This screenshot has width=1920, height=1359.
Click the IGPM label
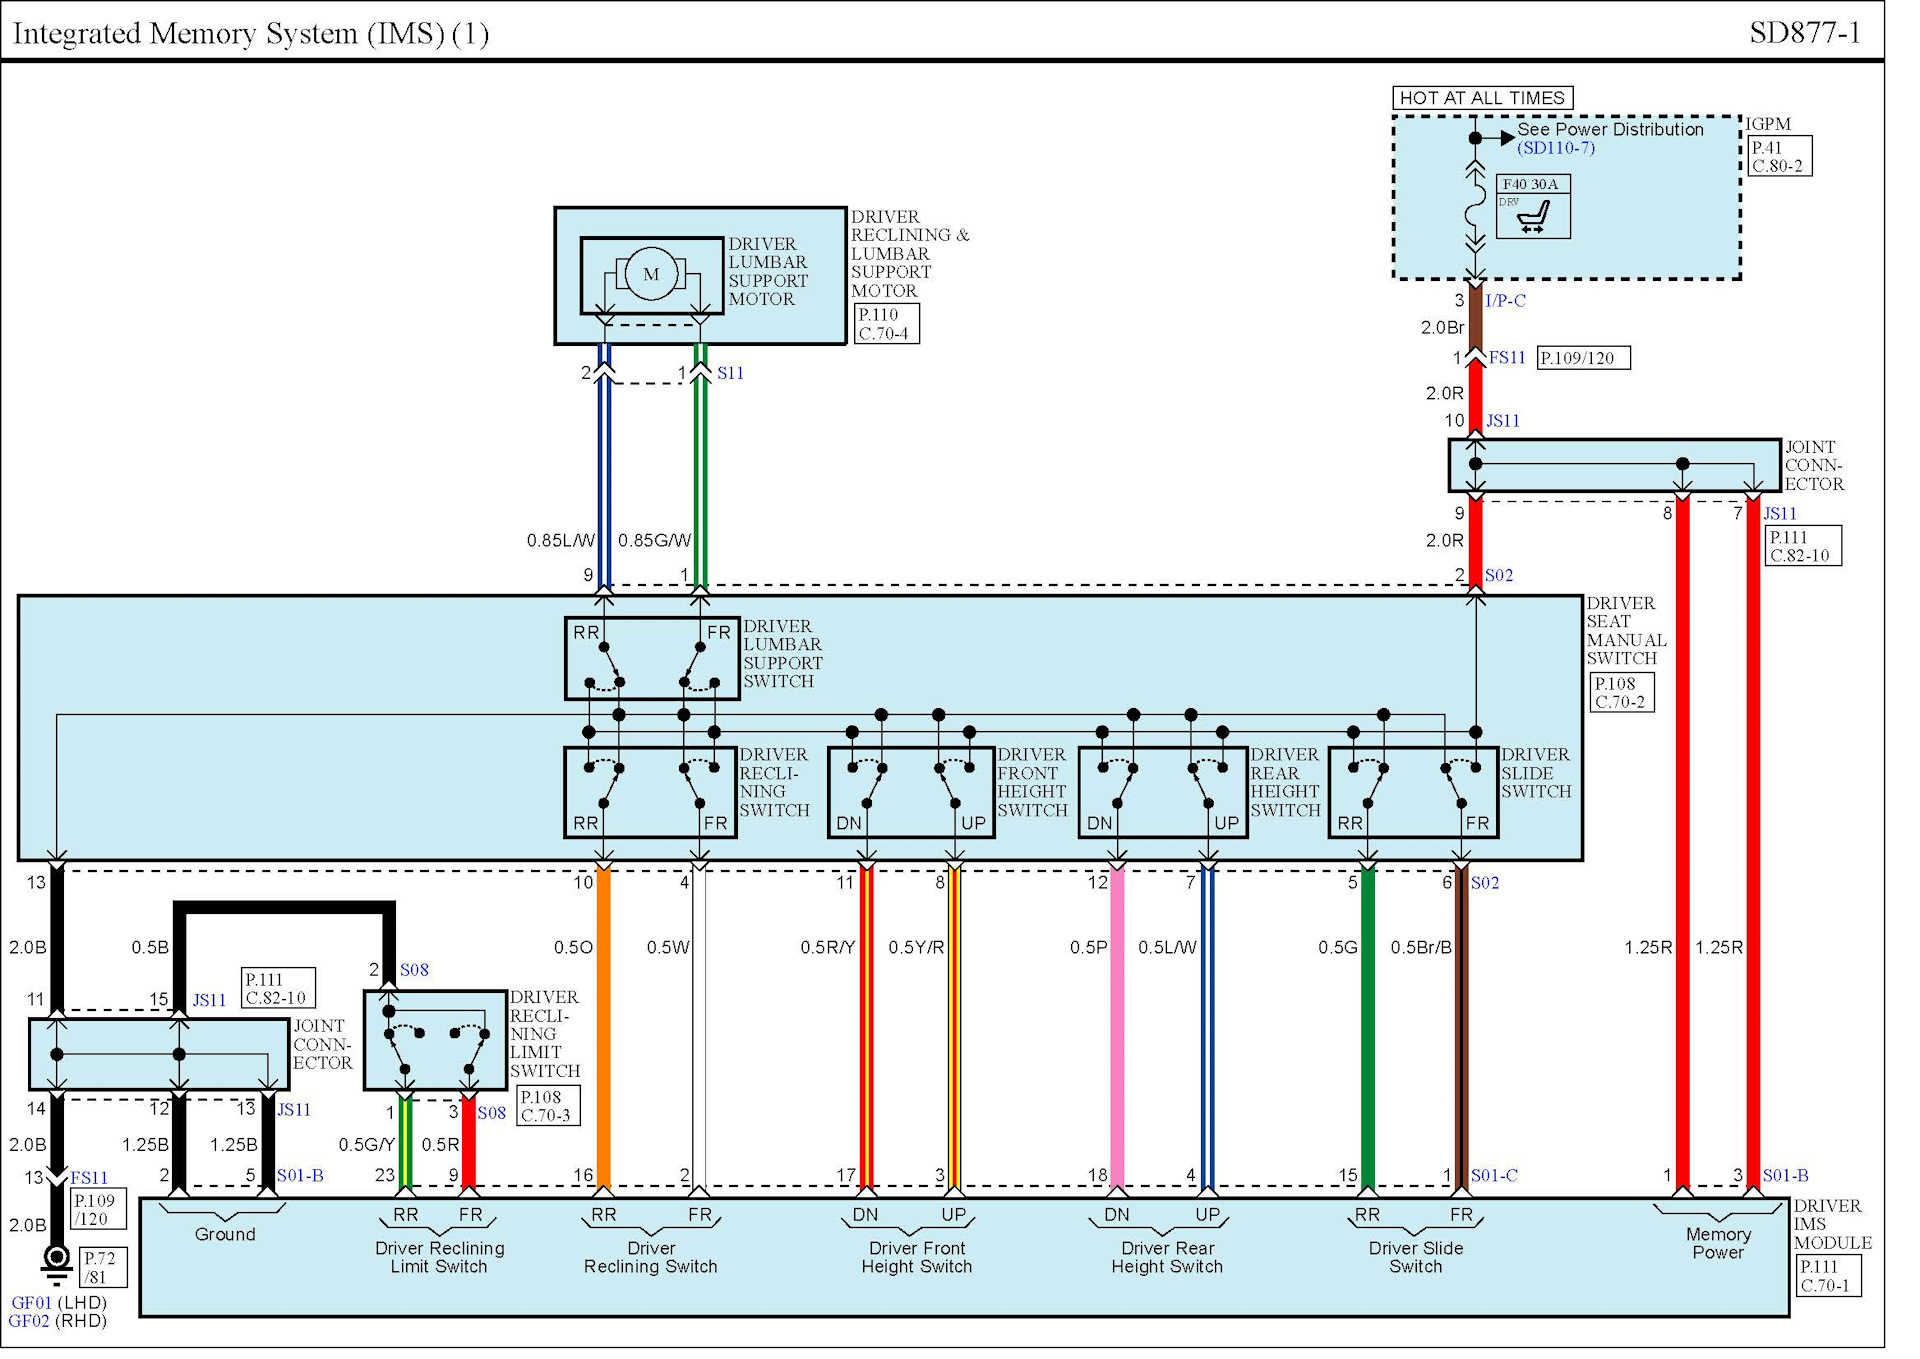1768,124
